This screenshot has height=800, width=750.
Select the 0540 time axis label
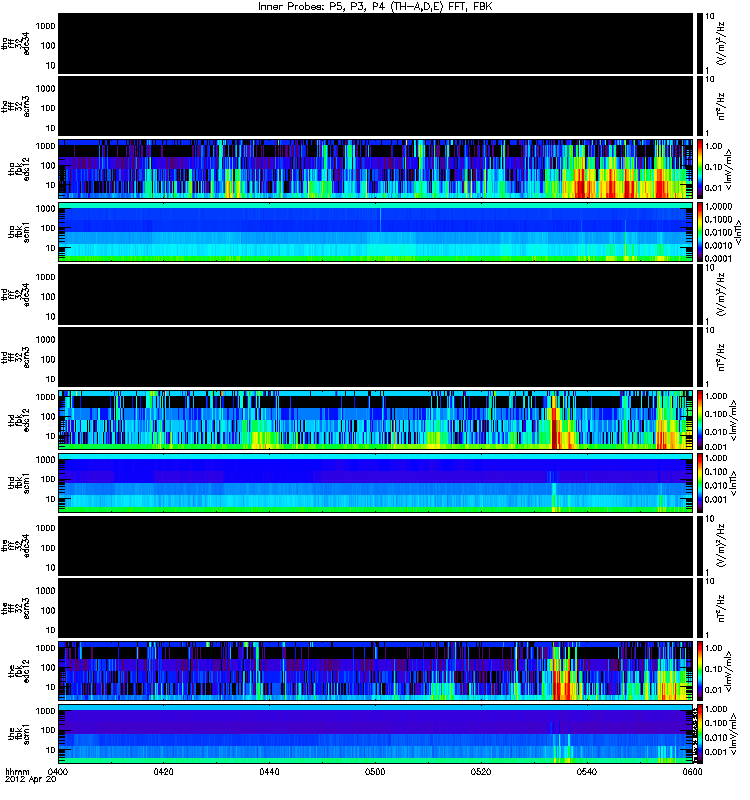coord(587,771)
